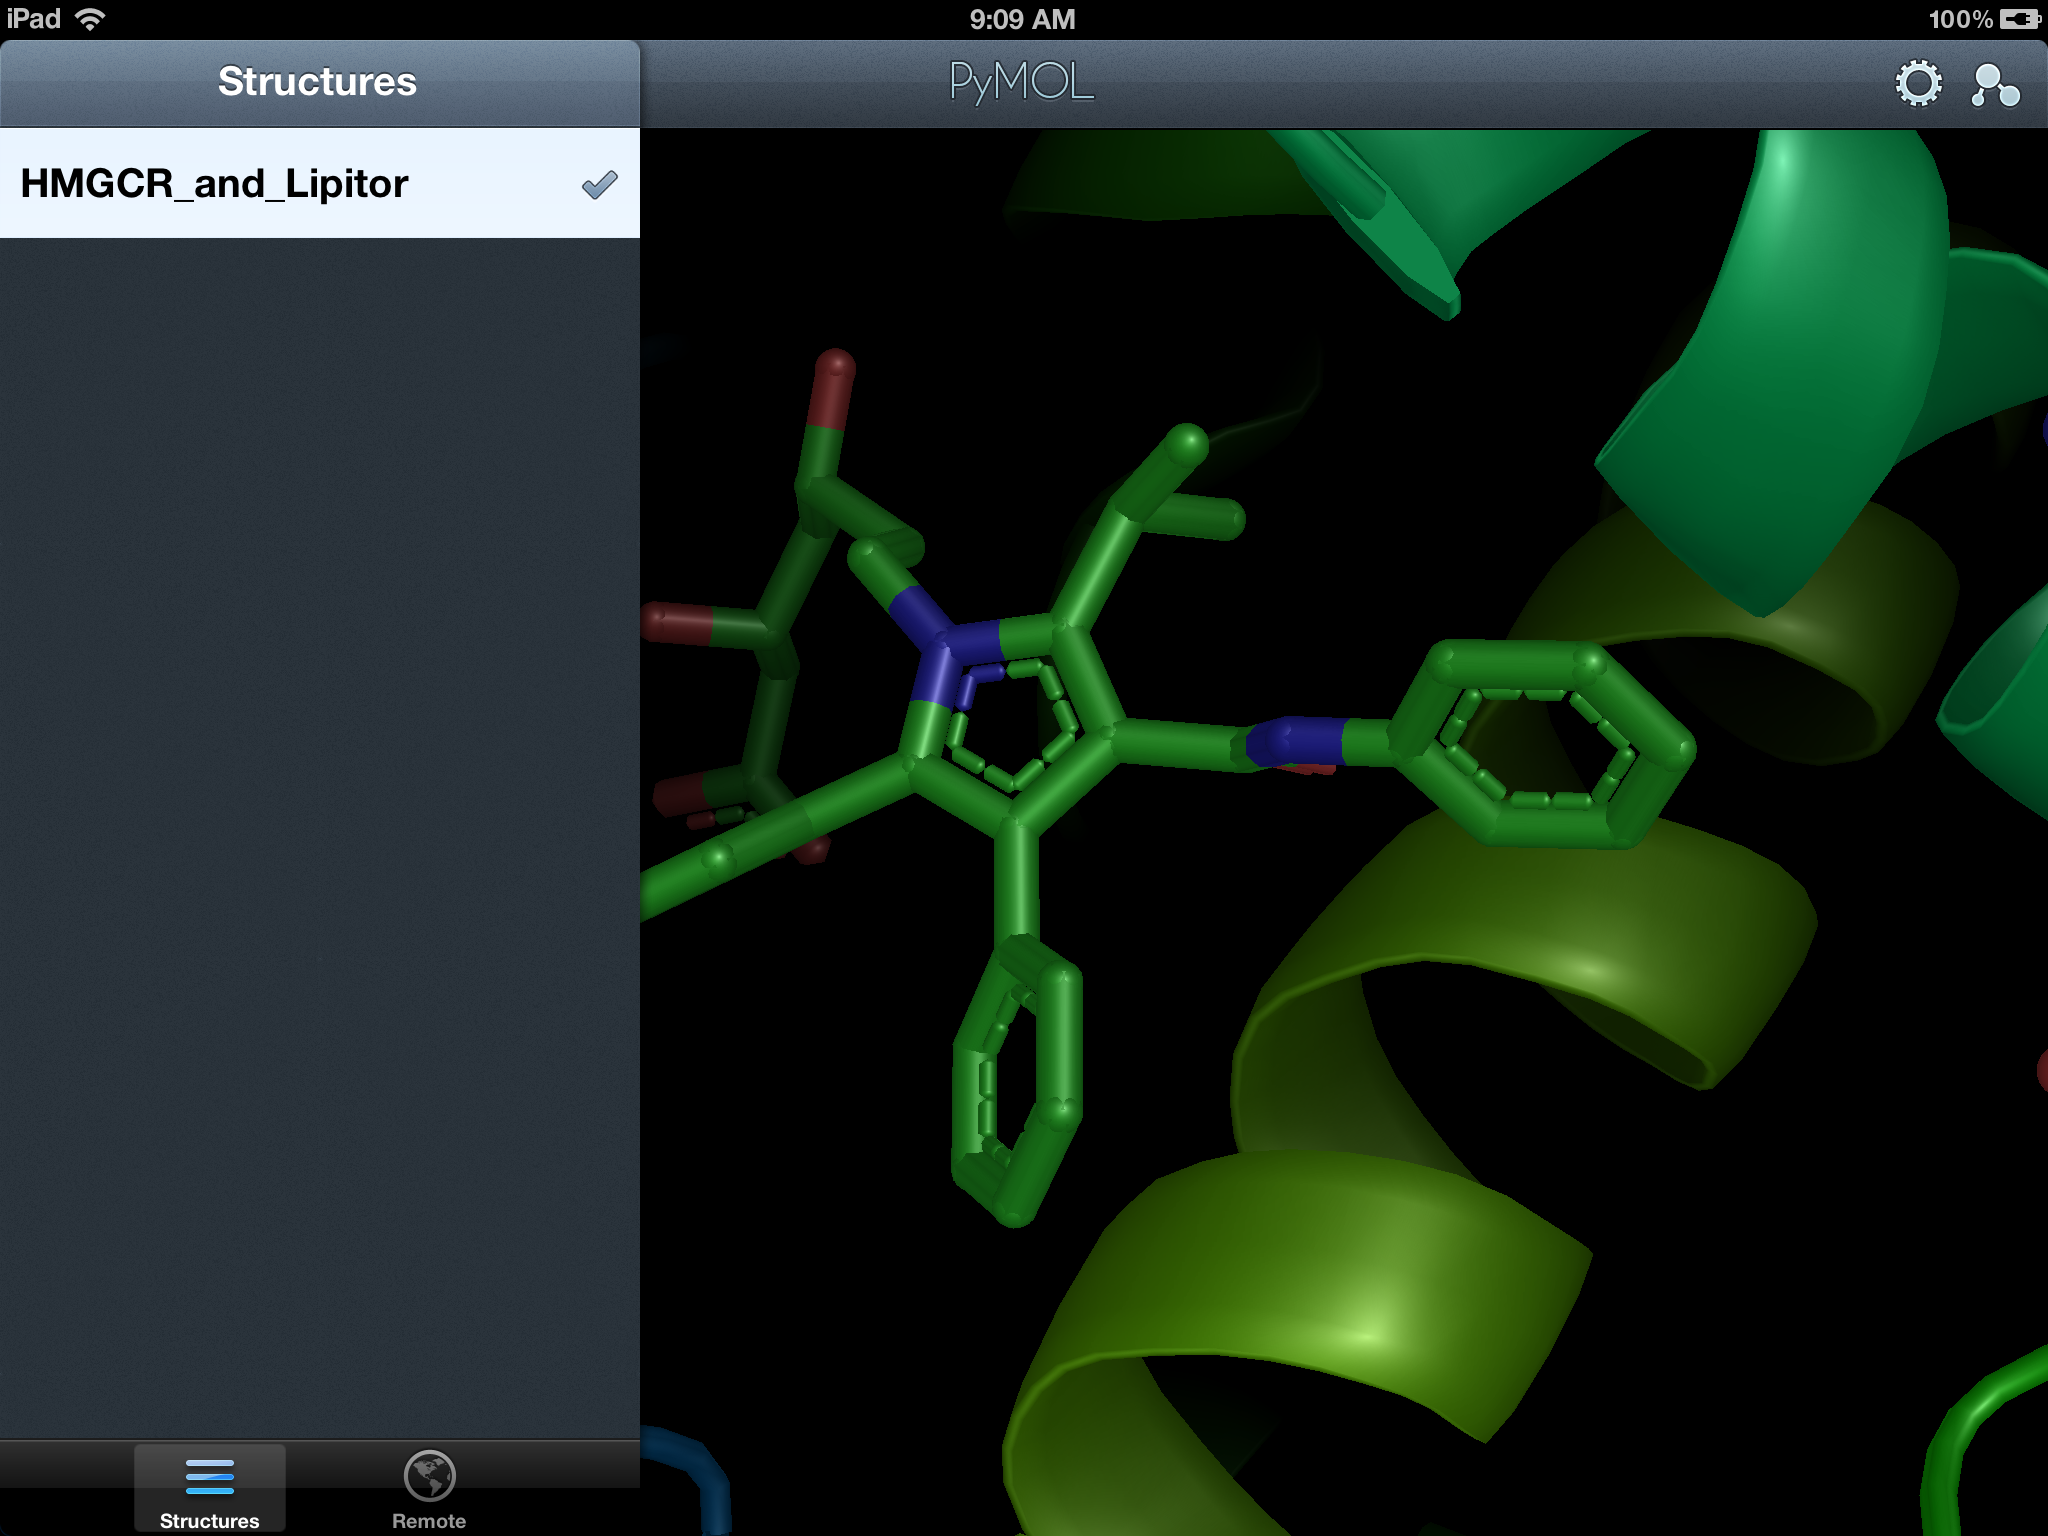Screen dimensions: 2048x1536
Task: Tap the central pyrrole ring with dashed bonds
Action: click(1010, 720)
